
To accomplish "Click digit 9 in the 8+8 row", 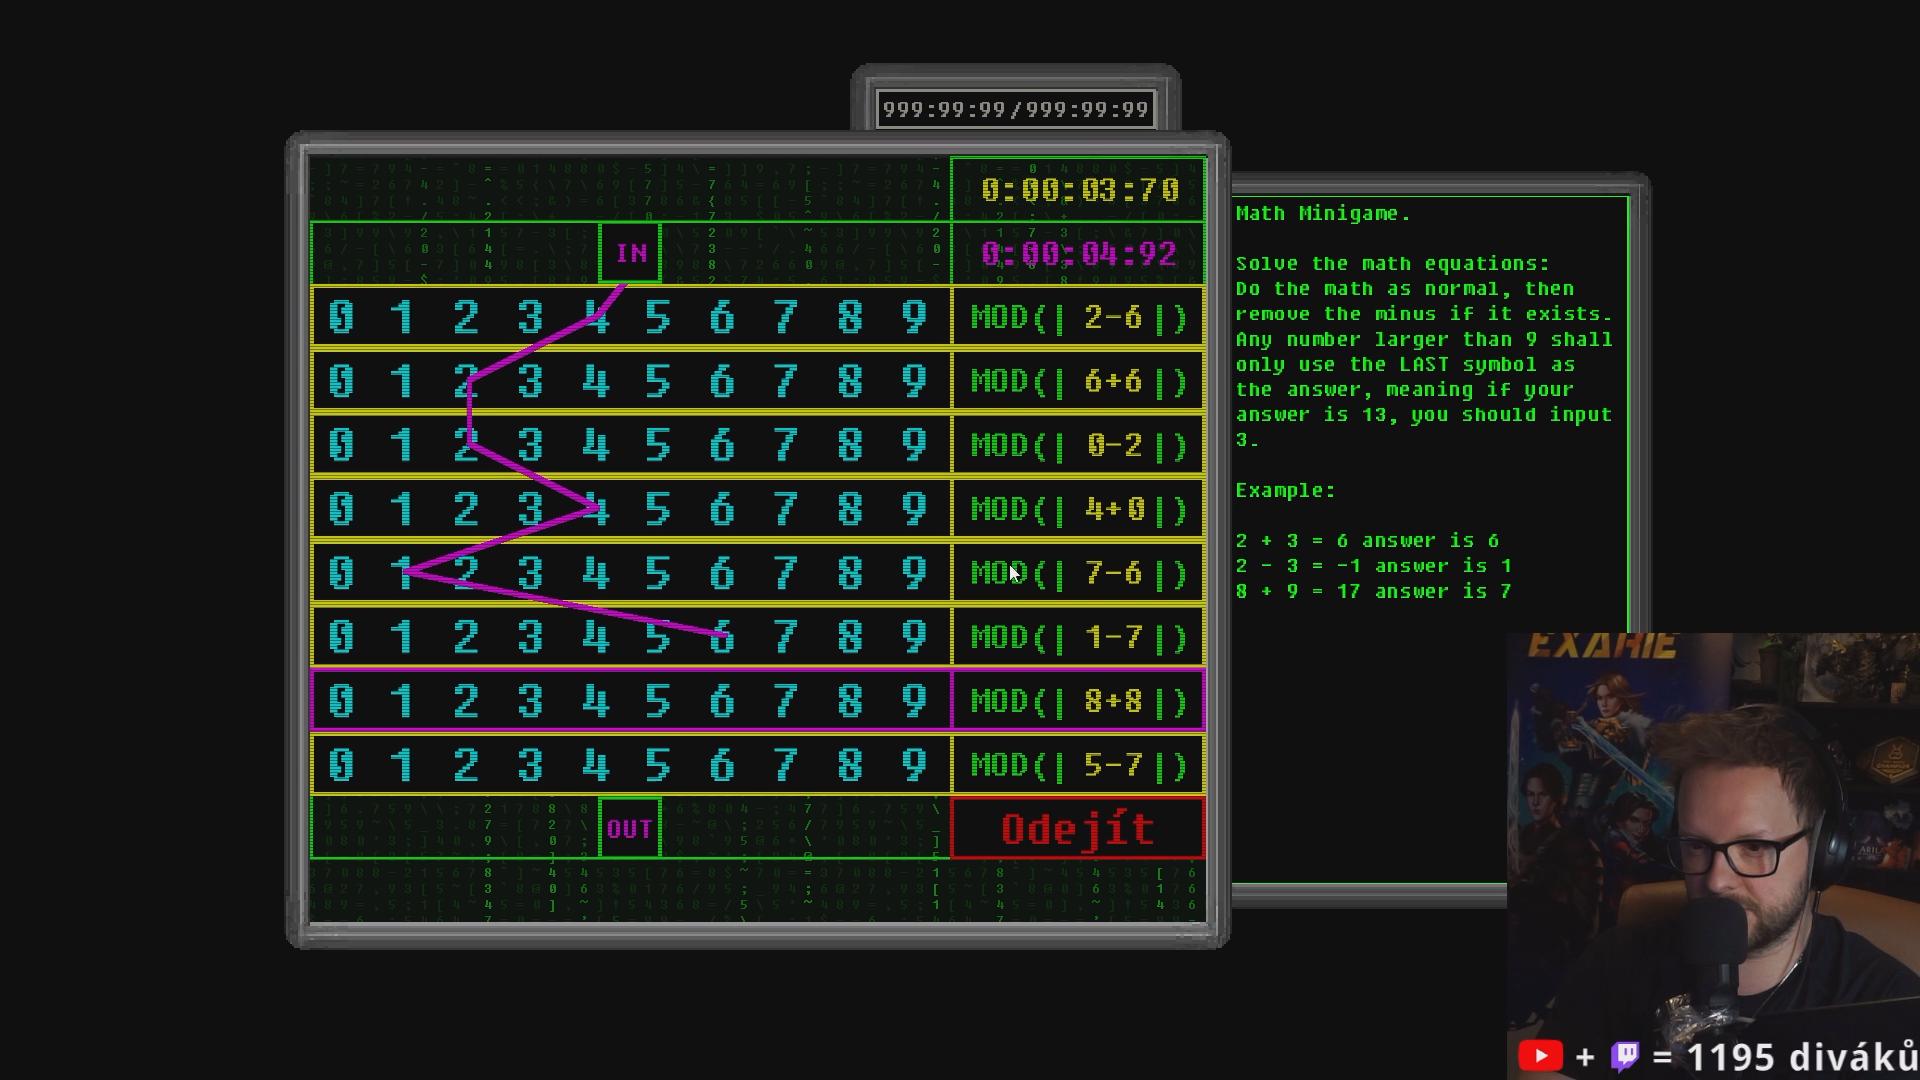I will coord(914,701).
